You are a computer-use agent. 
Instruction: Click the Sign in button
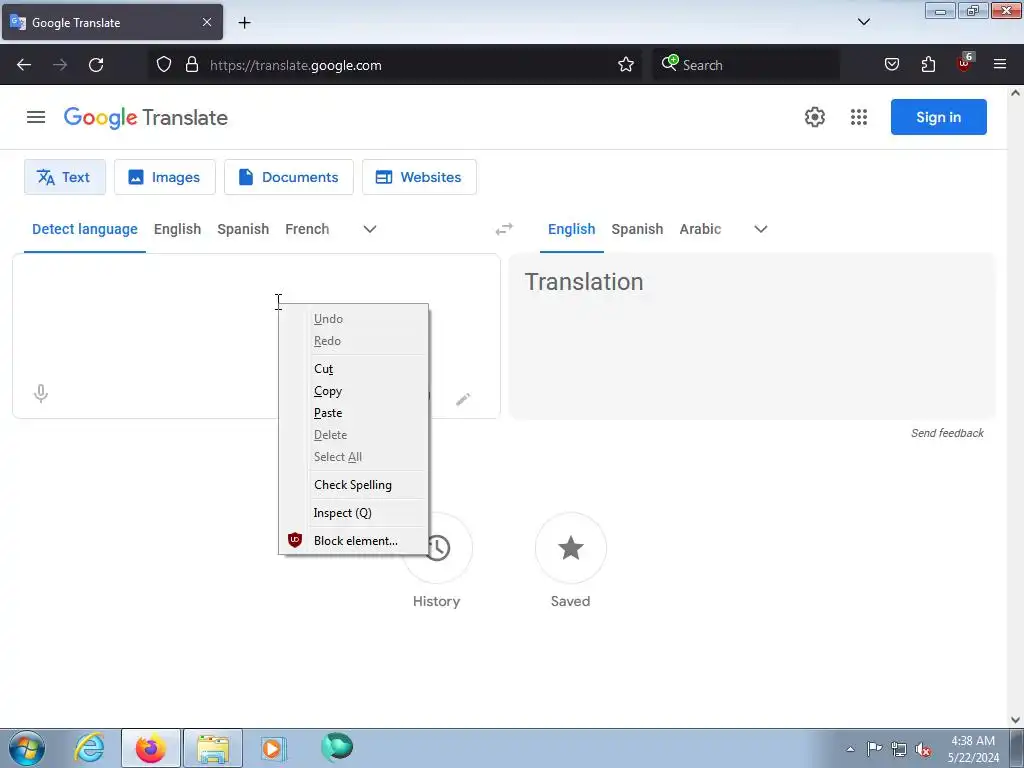click(938, 117)
